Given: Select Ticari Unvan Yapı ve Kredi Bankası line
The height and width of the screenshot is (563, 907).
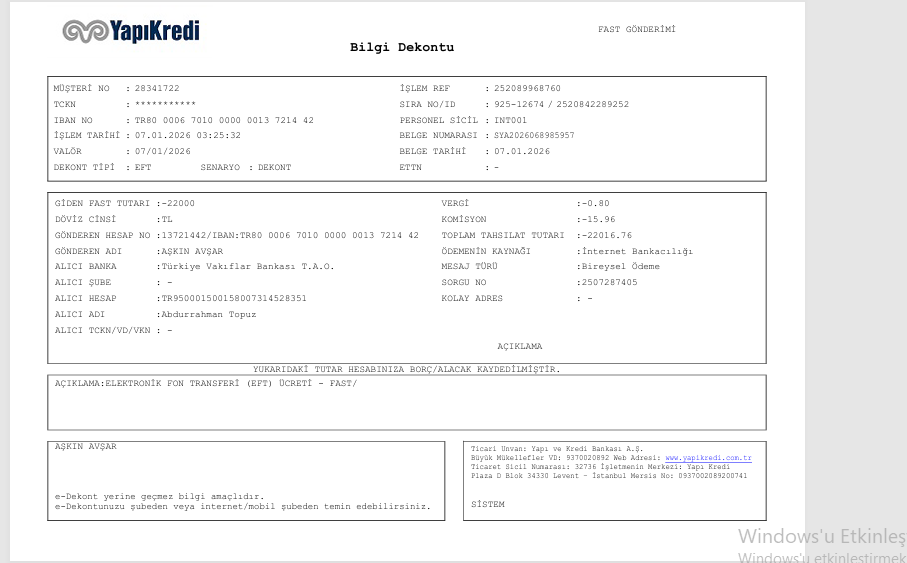Looking at the screenshot, I should [x=556, y=448].
